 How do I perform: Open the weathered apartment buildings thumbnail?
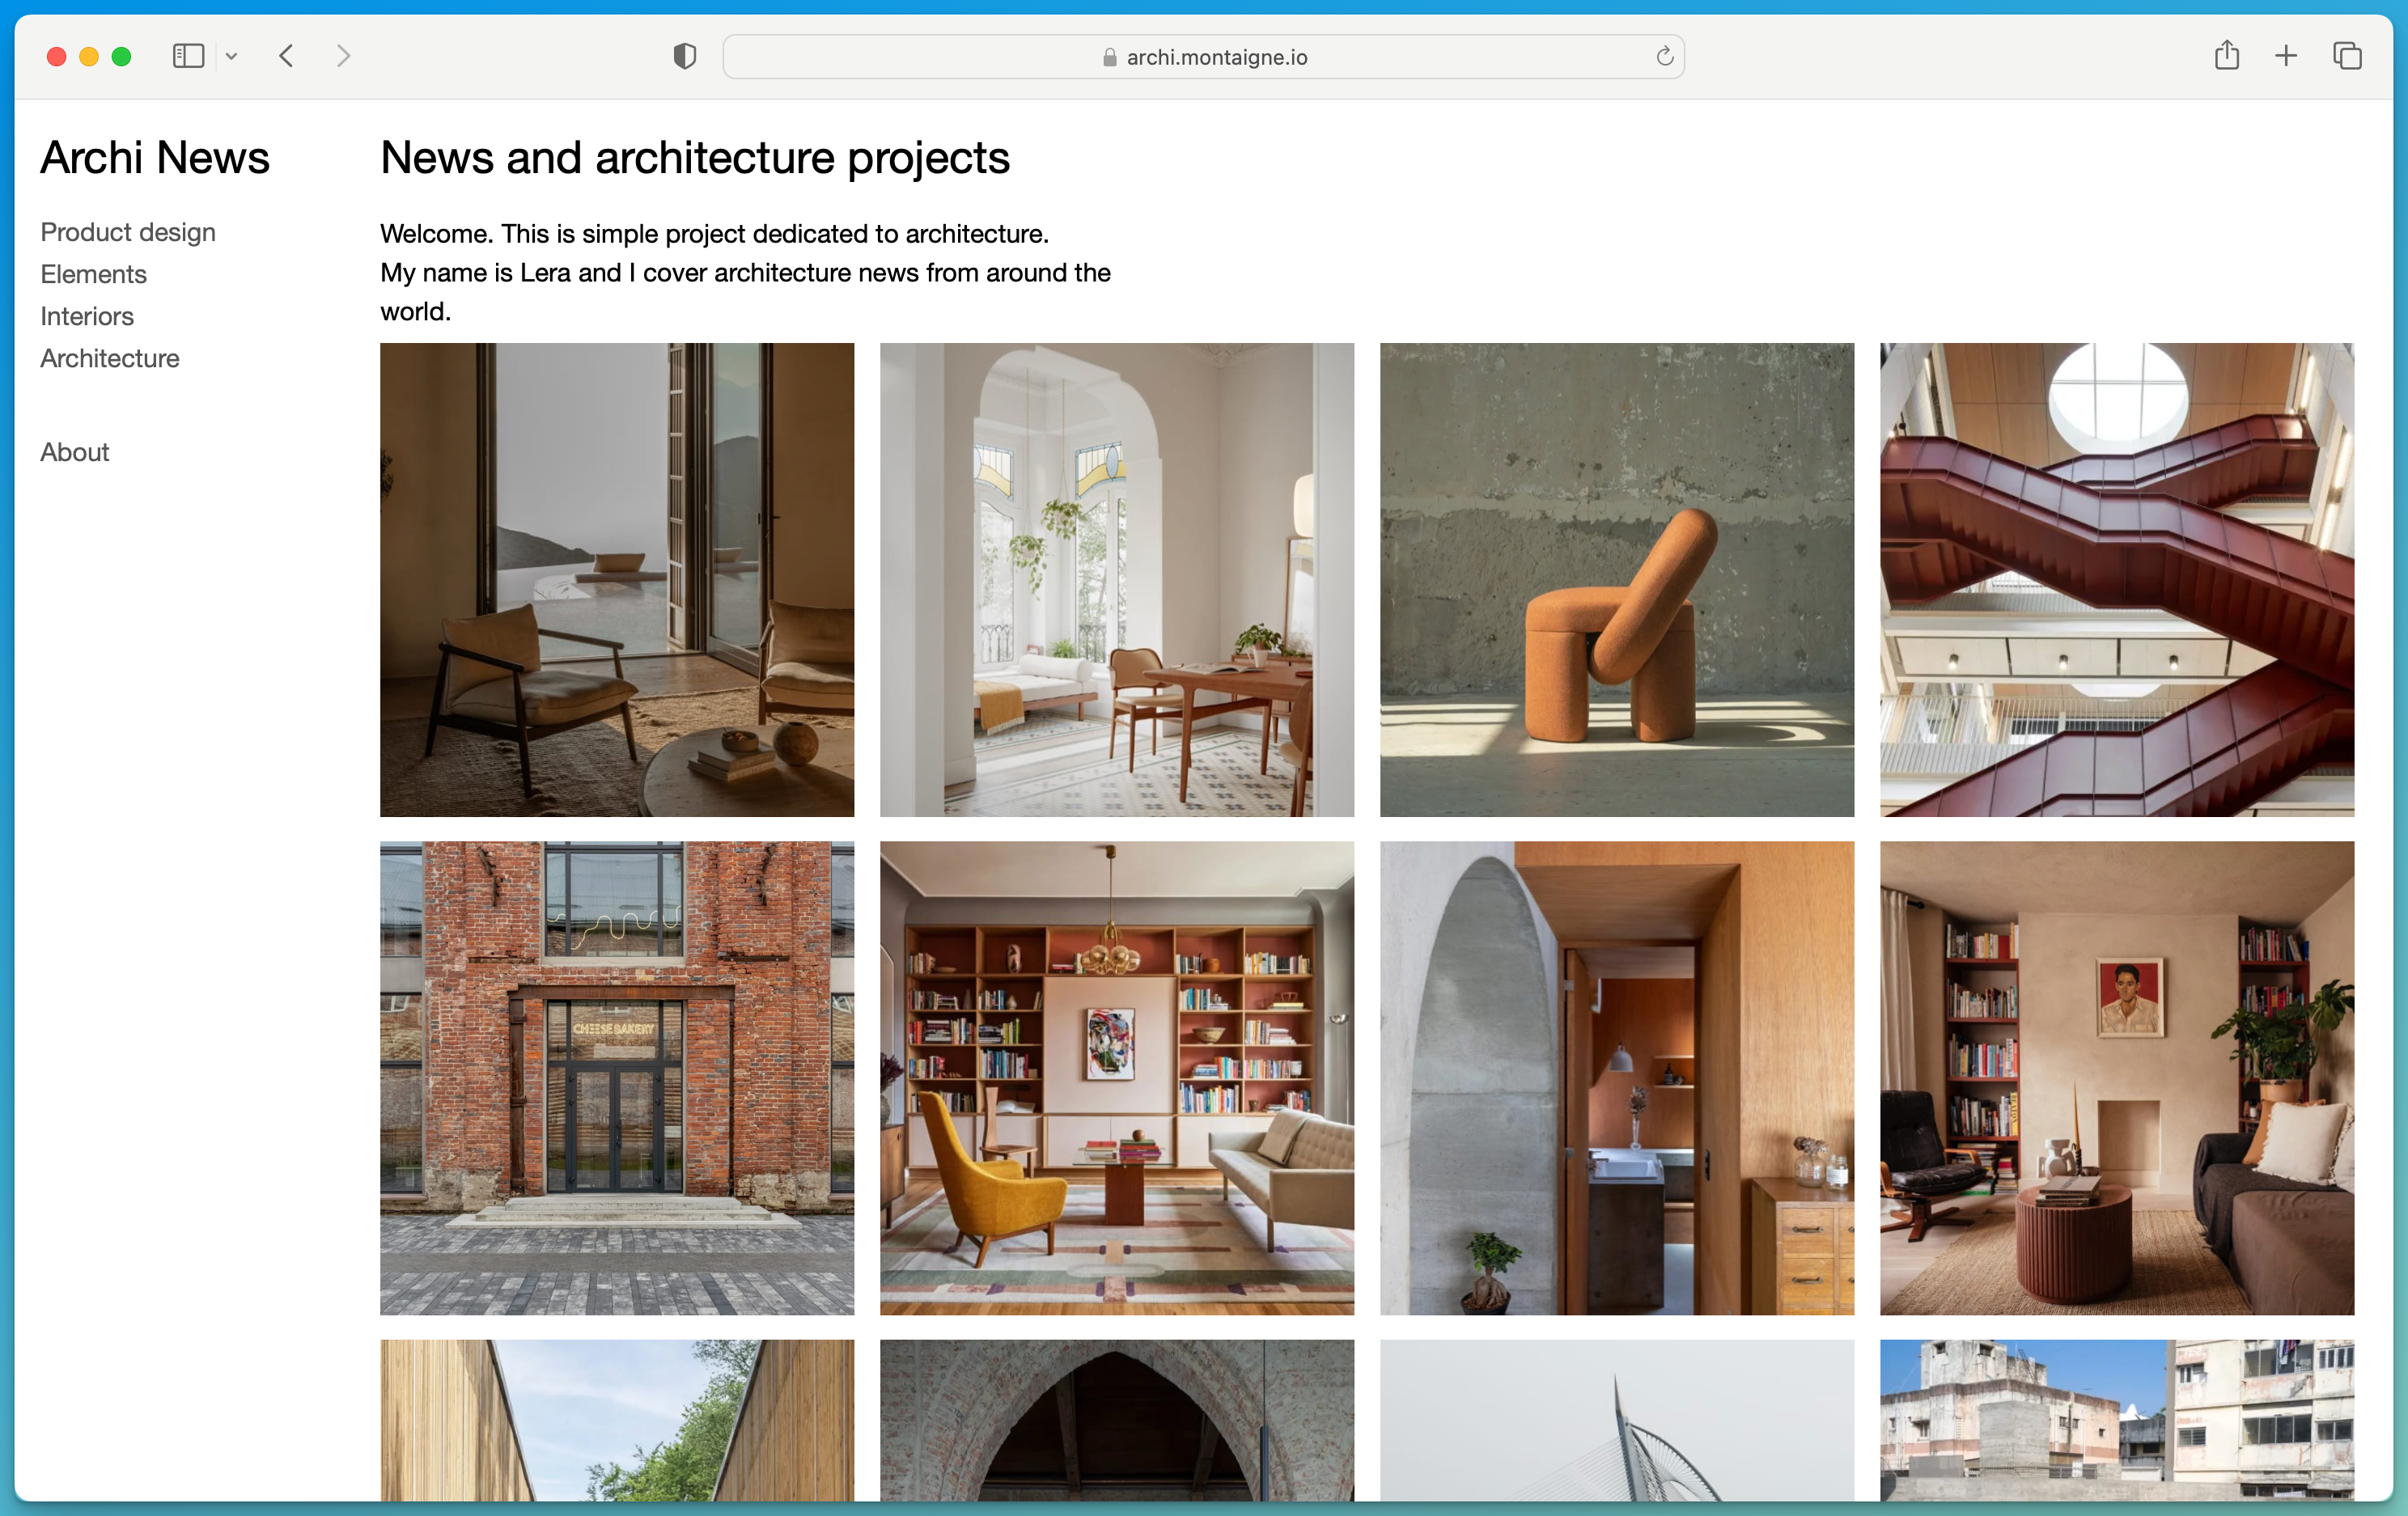2117,1420
